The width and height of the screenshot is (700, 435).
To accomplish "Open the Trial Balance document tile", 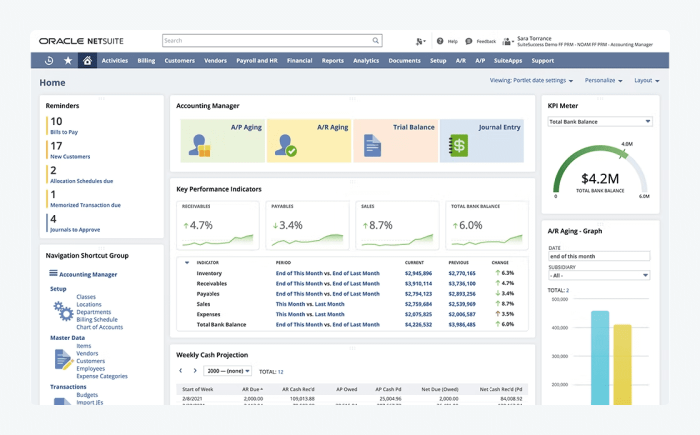I will coord(396,141).
